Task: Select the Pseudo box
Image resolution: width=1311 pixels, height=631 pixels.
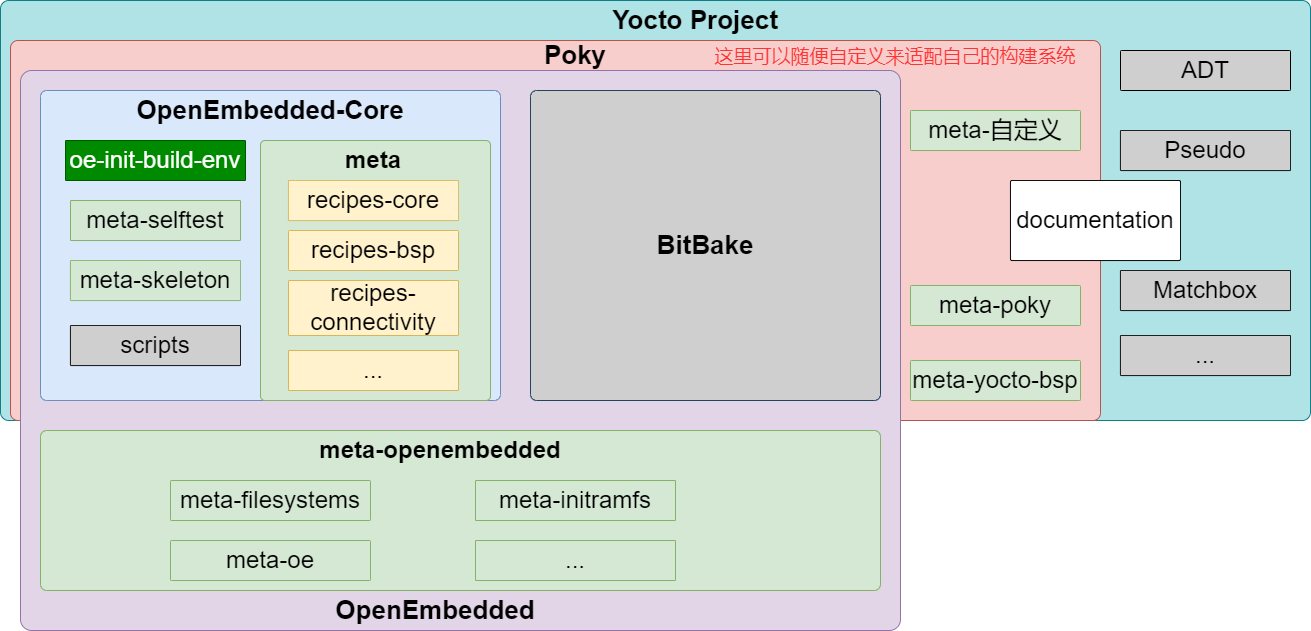Action: [x=1205, y=150]
